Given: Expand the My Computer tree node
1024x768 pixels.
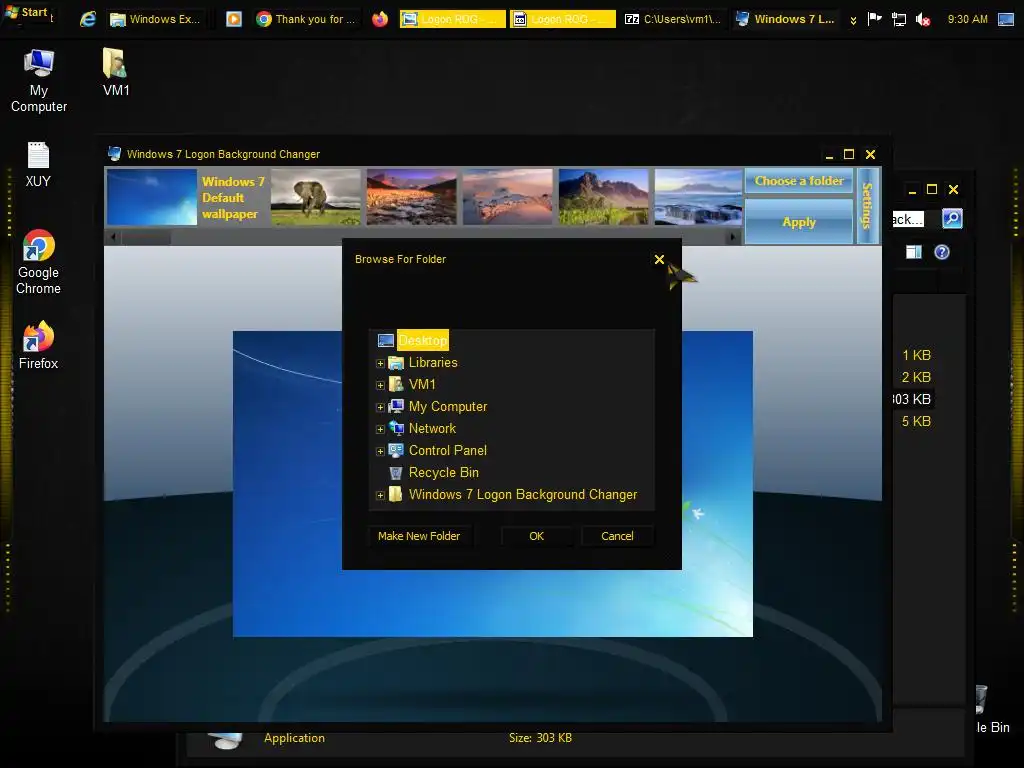Looking at the screenshot, I should 380,408.
